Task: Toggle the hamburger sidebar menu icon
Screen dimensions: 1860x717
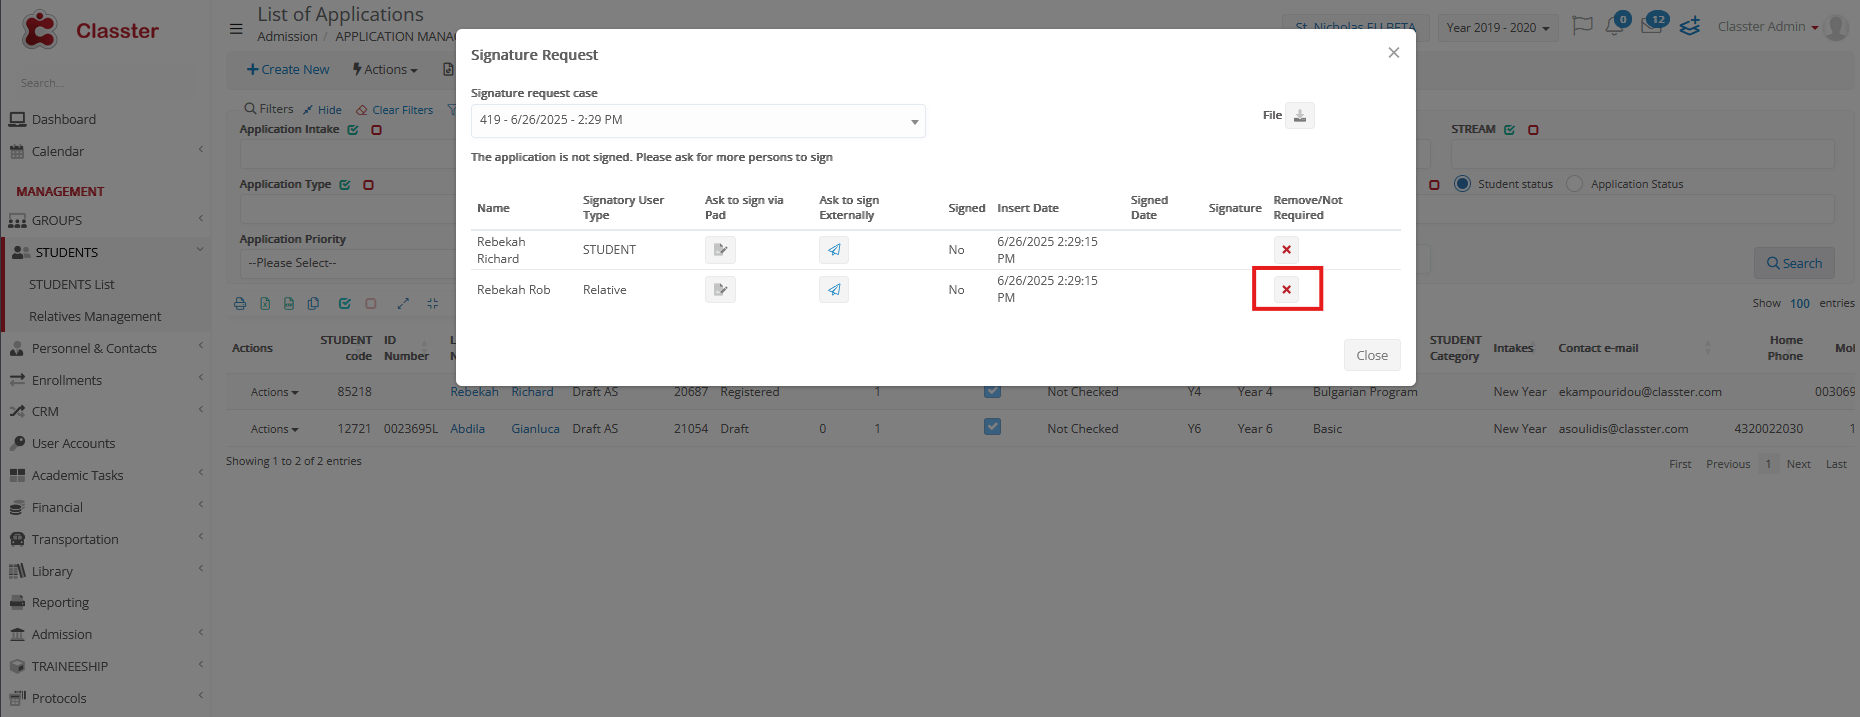Action: tap(236, 29)
